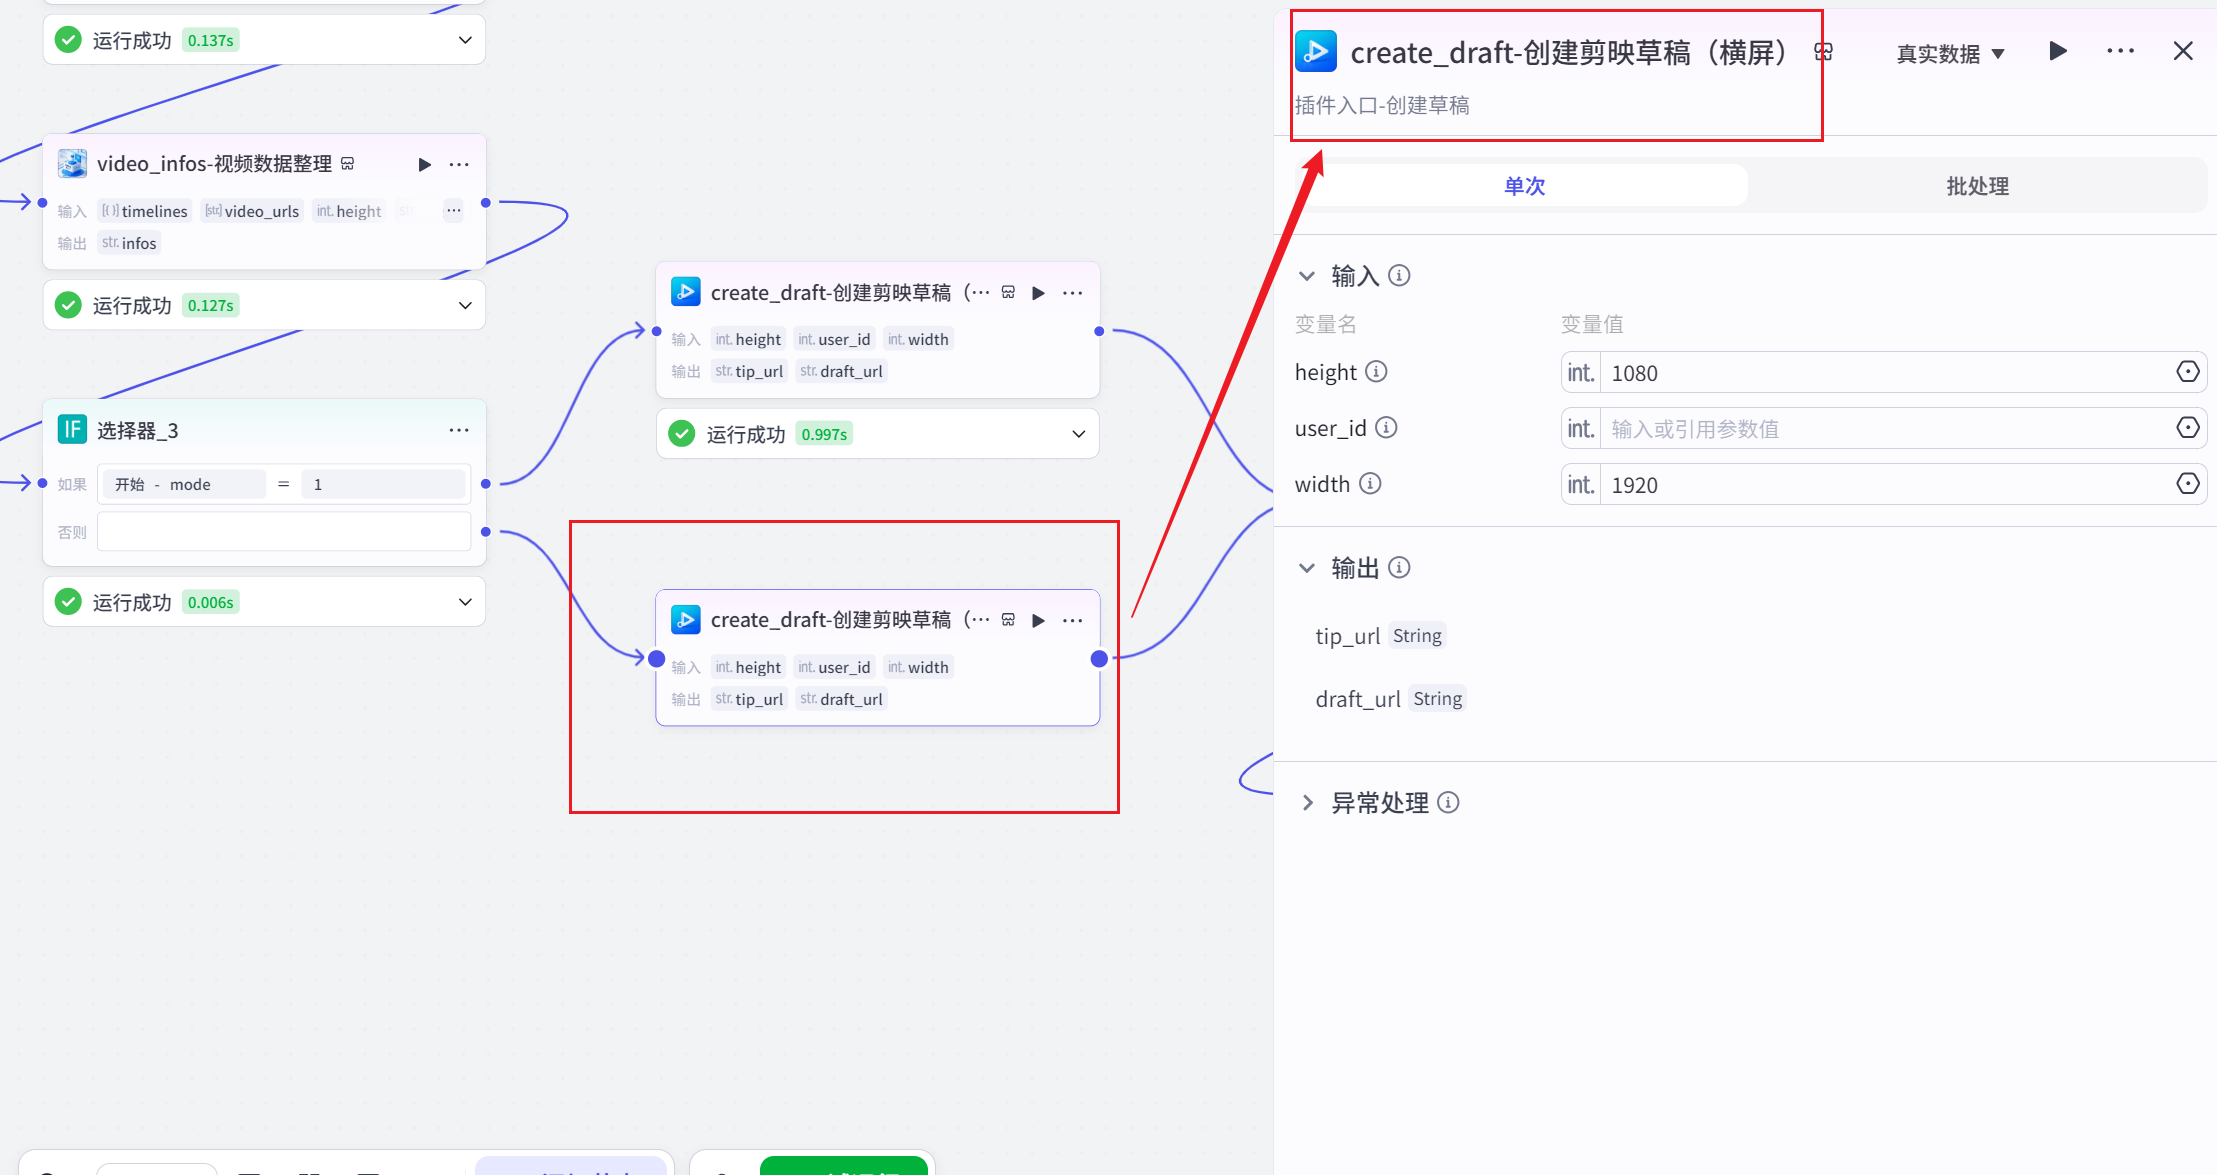Run the highlighted lower create_draft node

point(1038,620)
